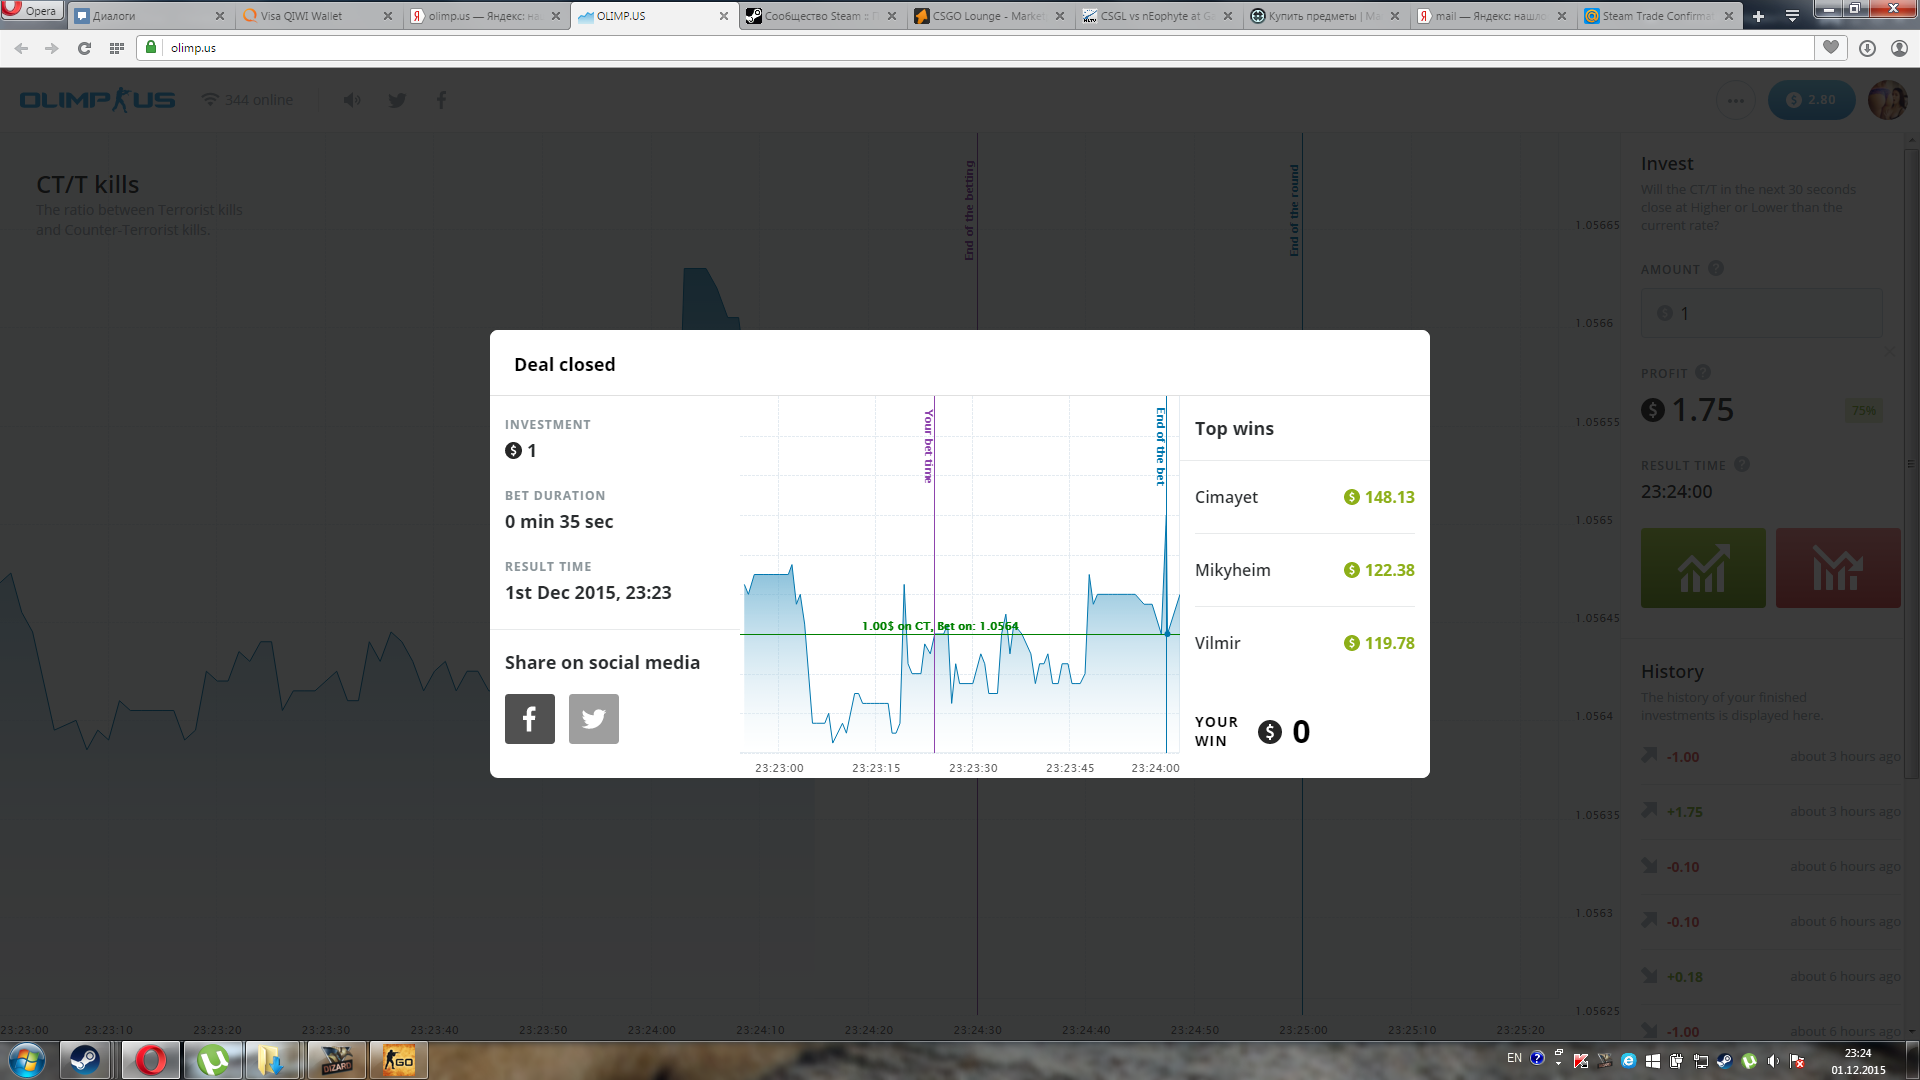Click the 'End of the bet' chart marker
The height and width of the screenshot is (1080, 1920).
[1161, 446]
